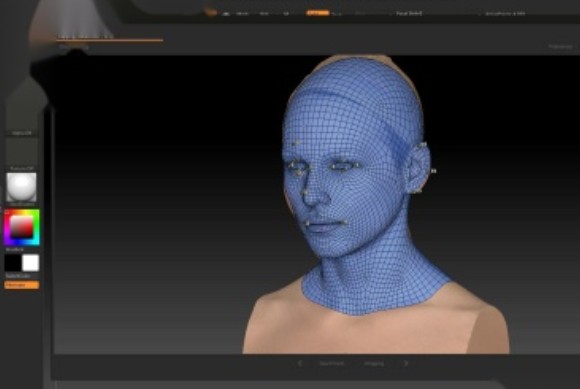Open the white material sphere preview
Screen dimensions: 580x389
(21, 187)
